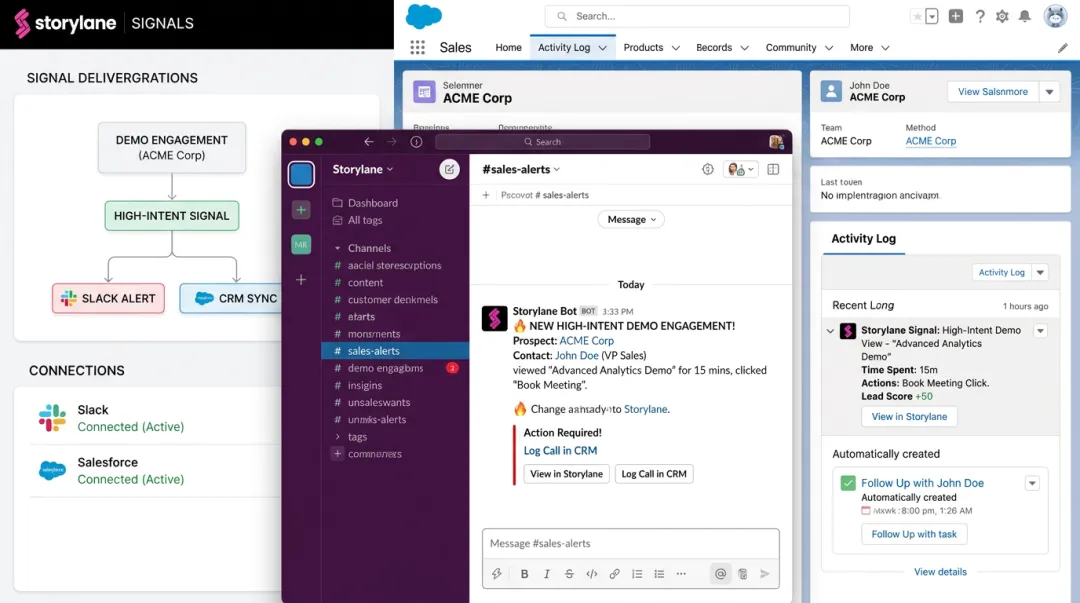
Task: Go forward in Slack history
Action: coord(392,141)
